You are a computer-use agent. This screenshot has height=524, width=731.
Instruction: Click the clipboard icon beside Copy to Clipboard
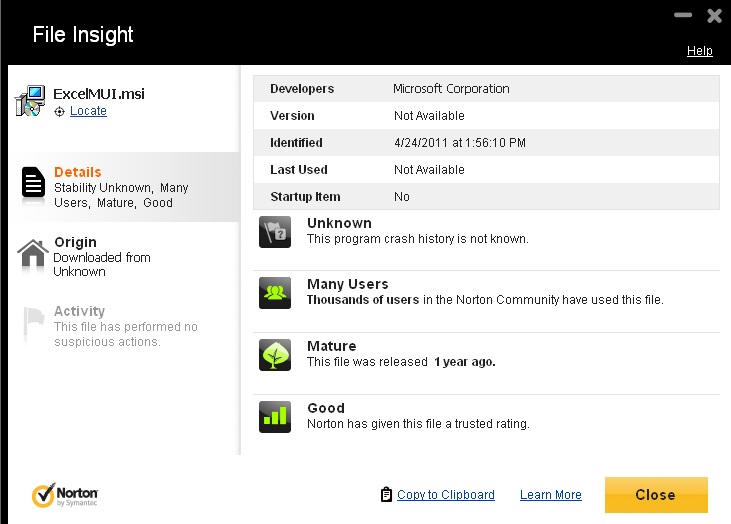[x=386, y=495]
